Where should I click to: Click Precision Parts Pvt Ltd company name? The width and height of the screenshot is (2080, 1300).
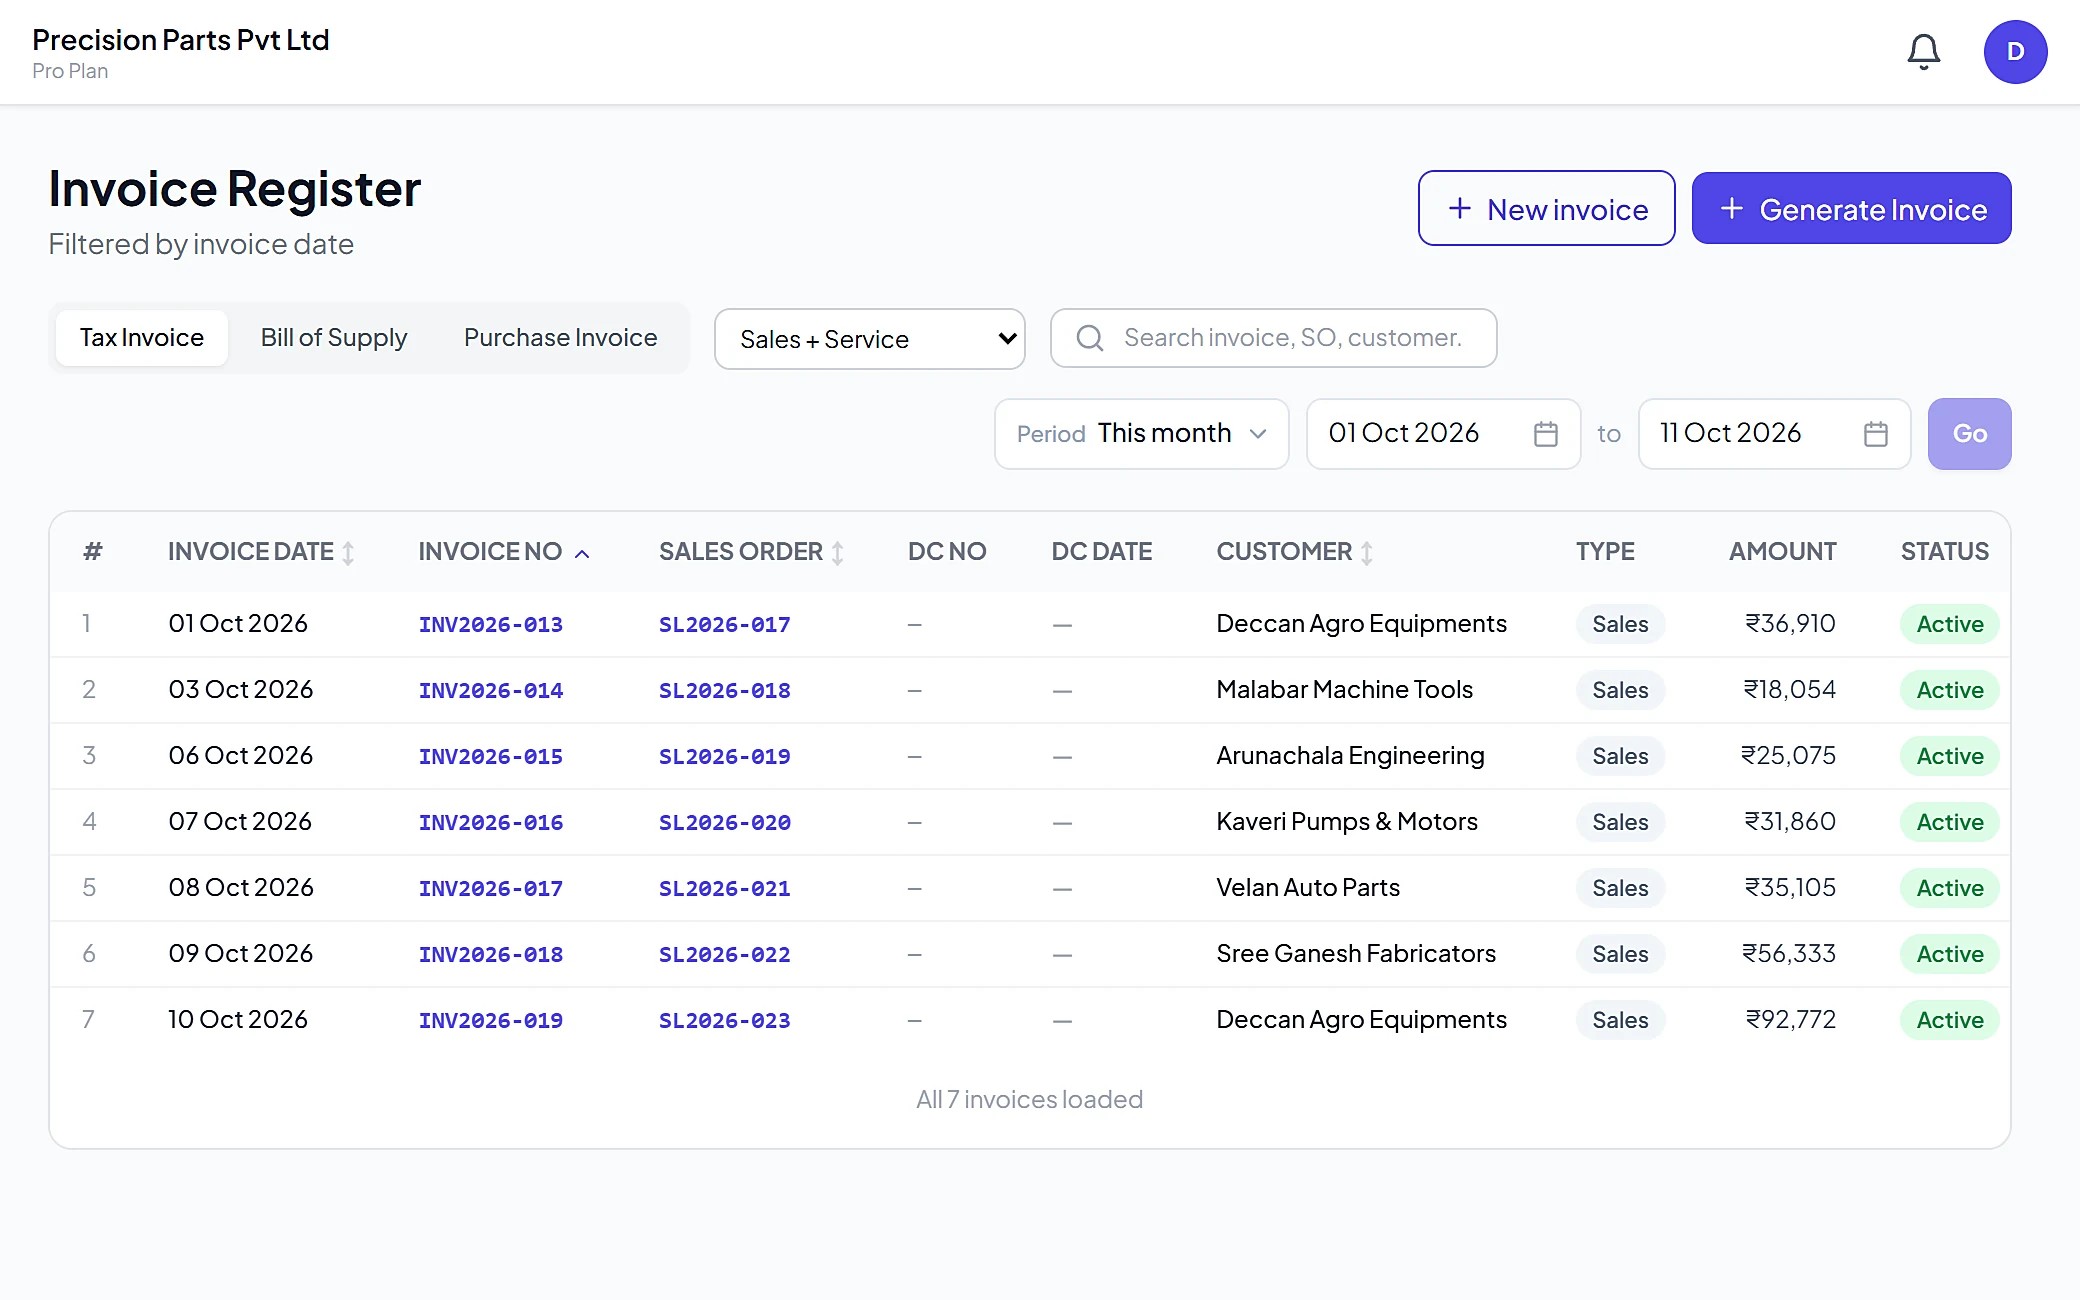coord(181,40)
